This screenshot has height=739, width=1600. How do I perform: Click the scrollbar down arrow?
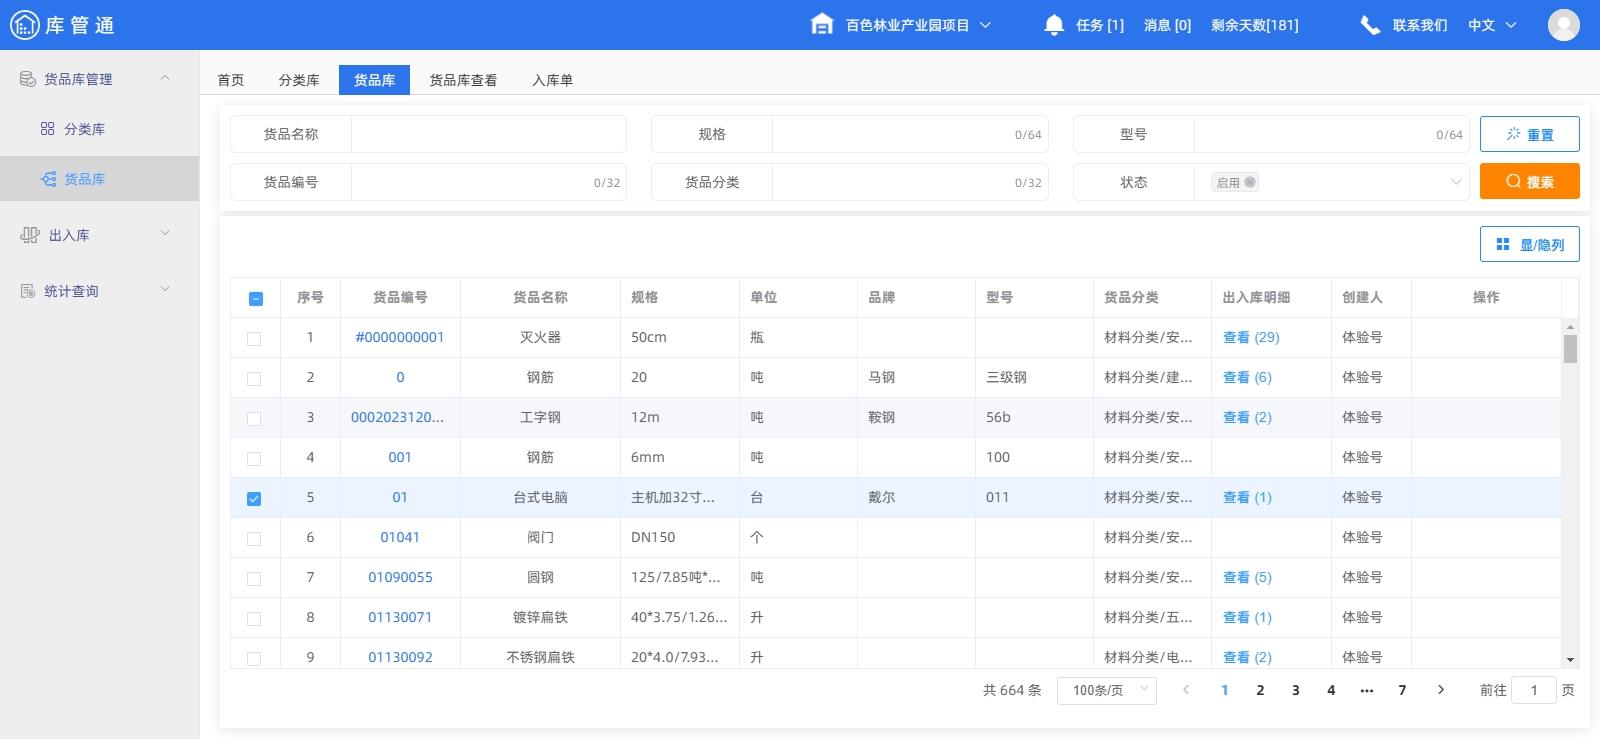pyautogui.click(x=1570, y=660)
